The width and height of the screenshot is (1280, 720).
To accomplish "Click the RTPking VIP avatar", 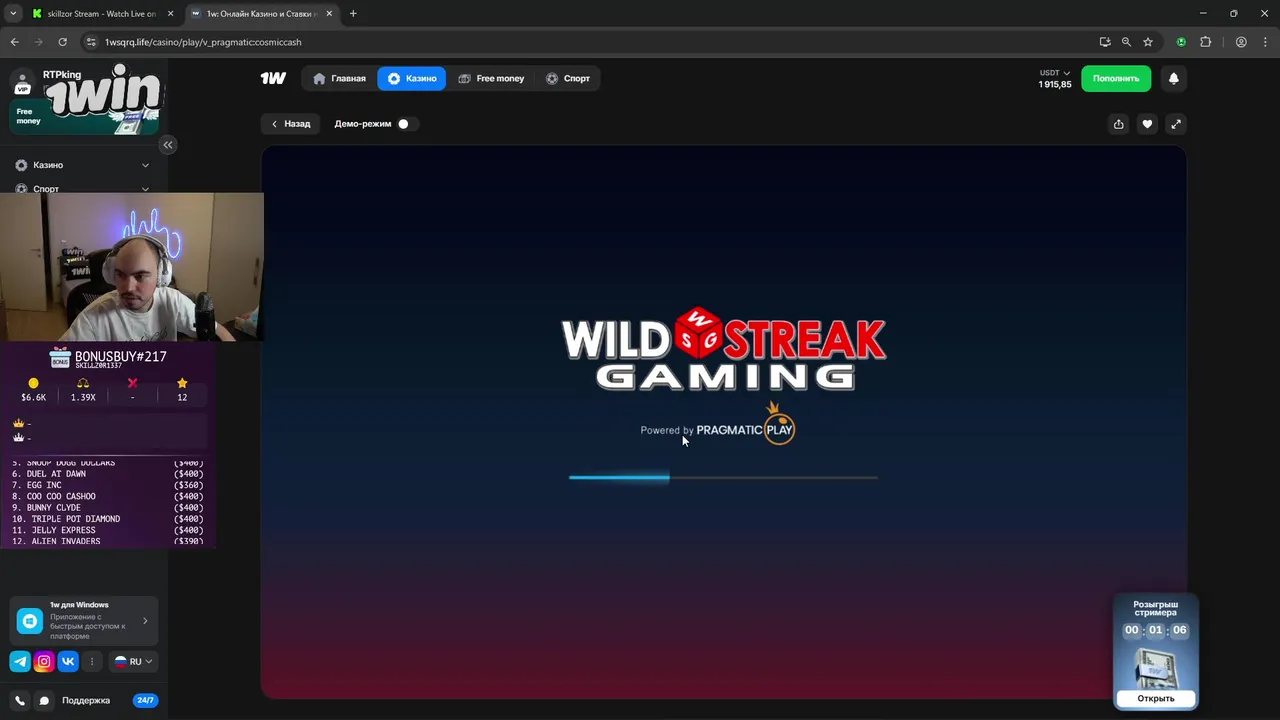I will point(22,82).
